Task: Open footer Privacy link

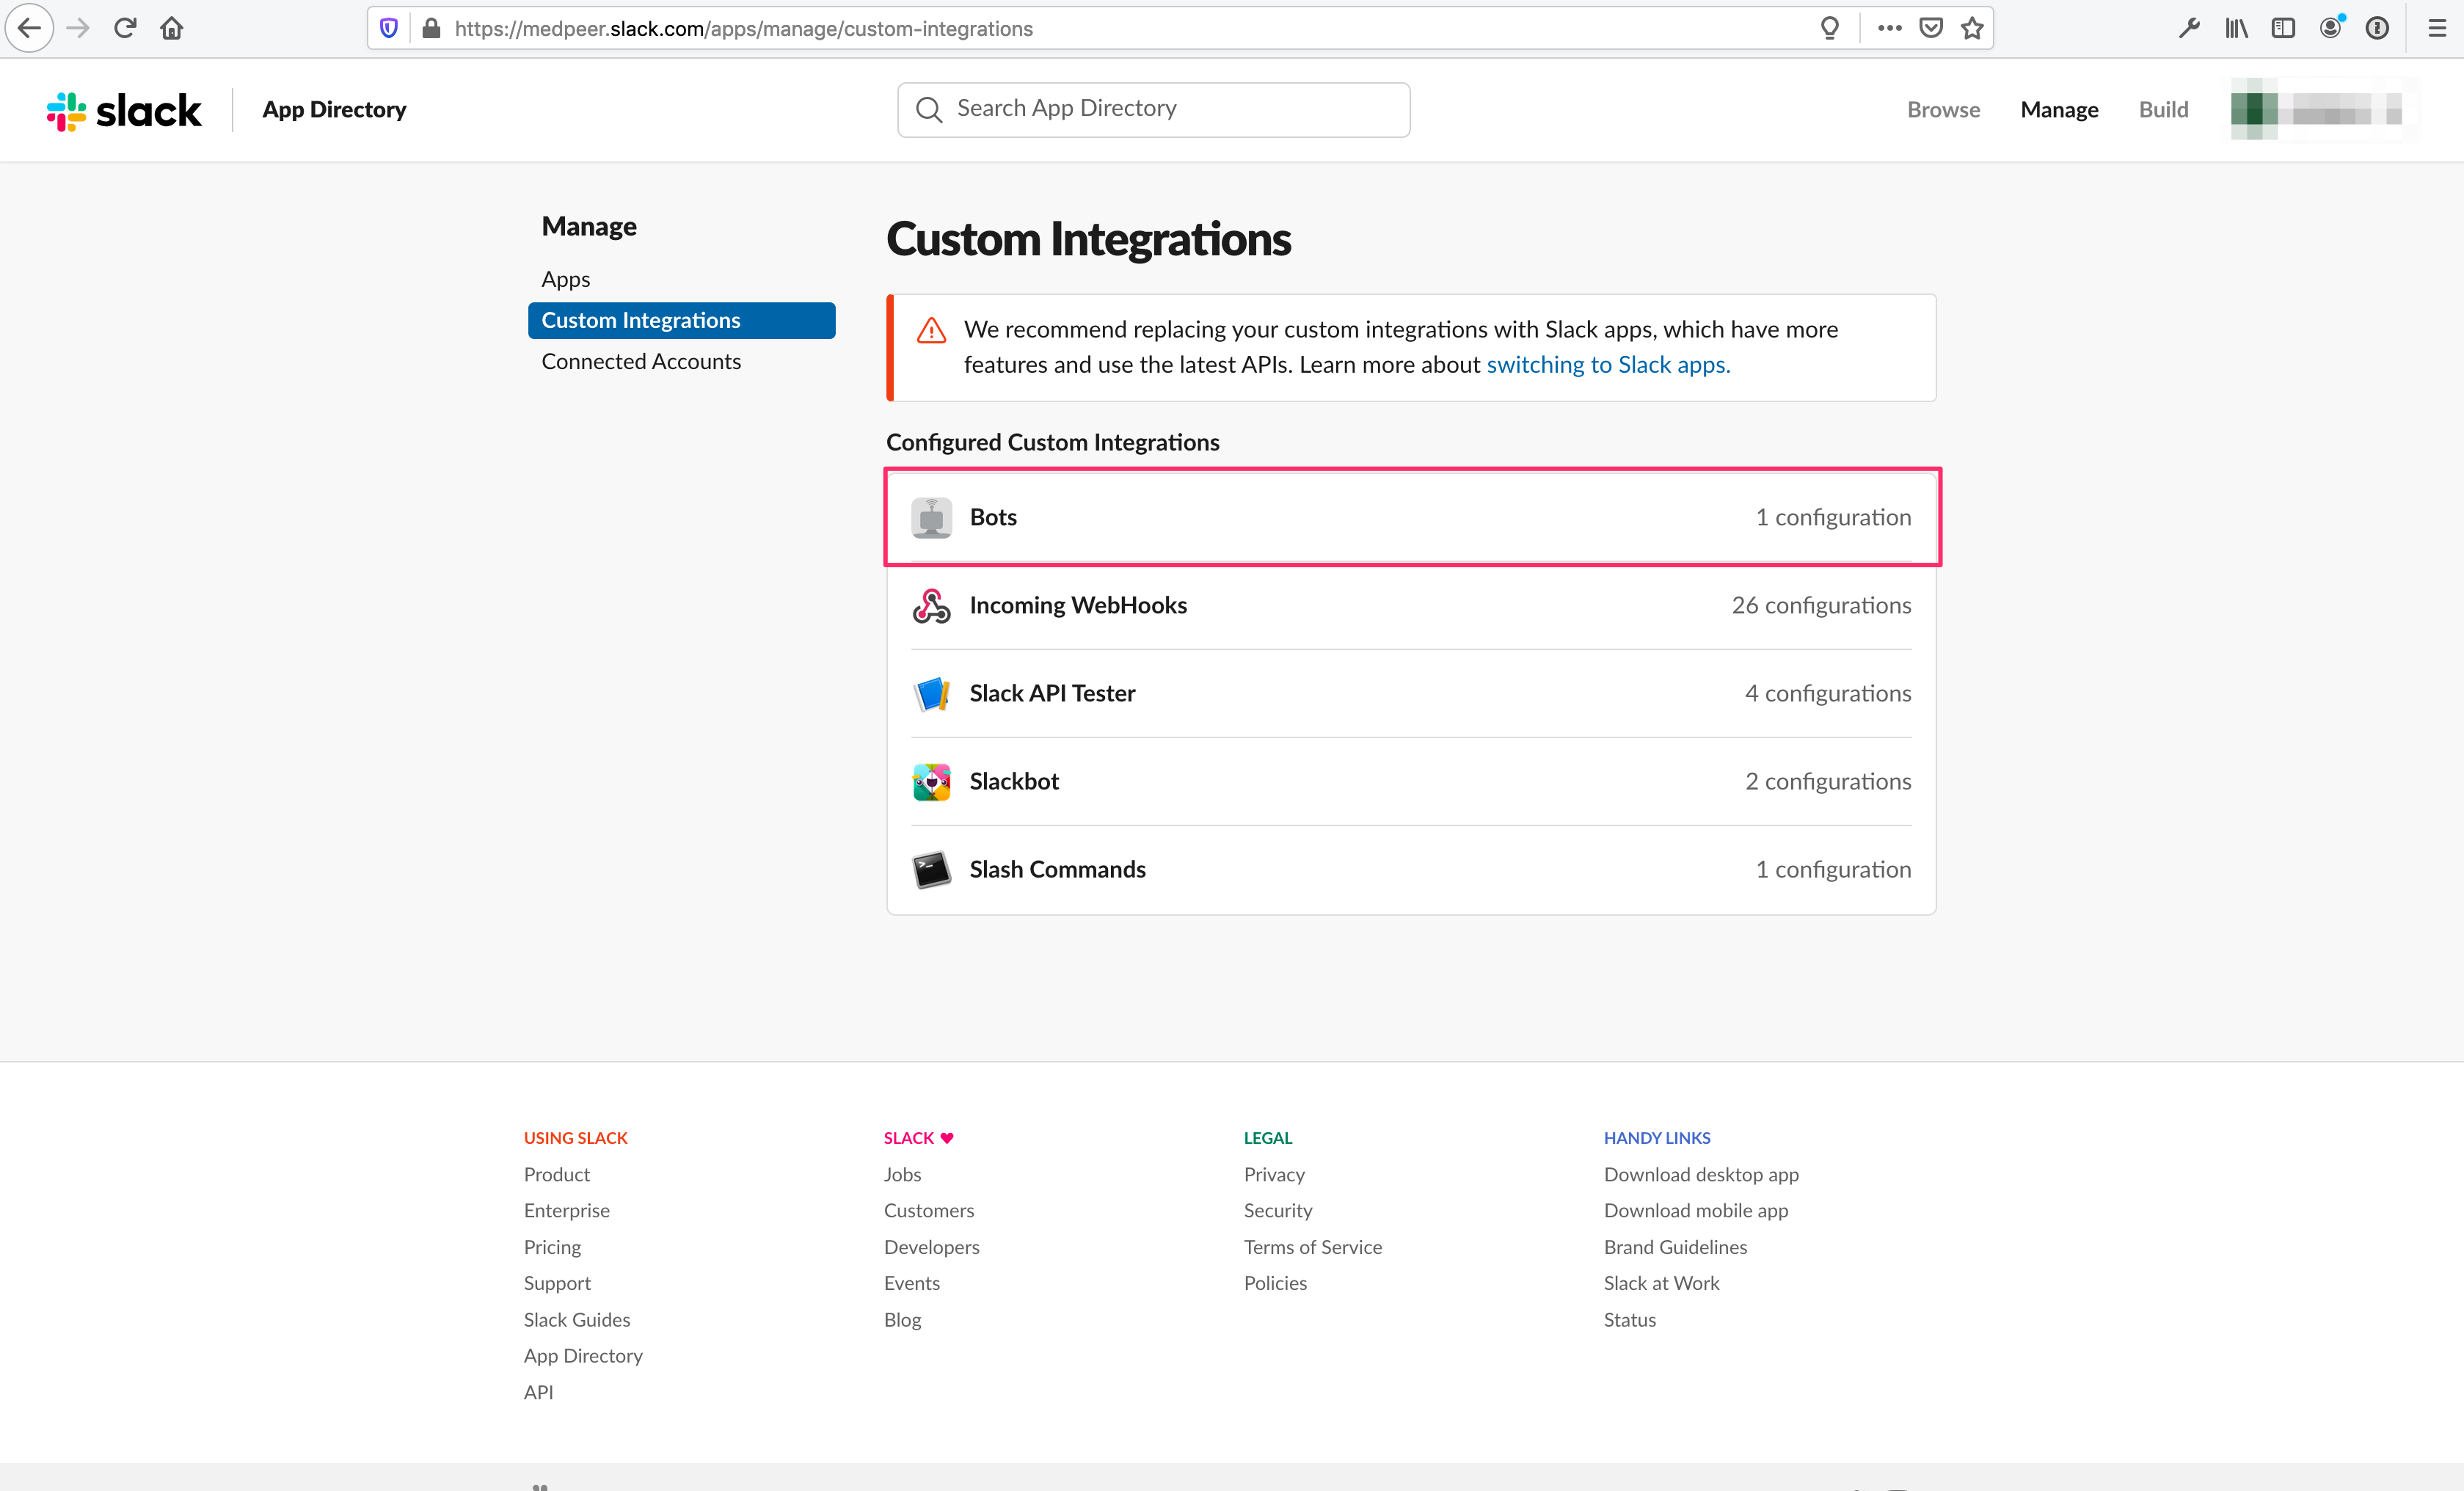Action: tap(1274, 1174)
